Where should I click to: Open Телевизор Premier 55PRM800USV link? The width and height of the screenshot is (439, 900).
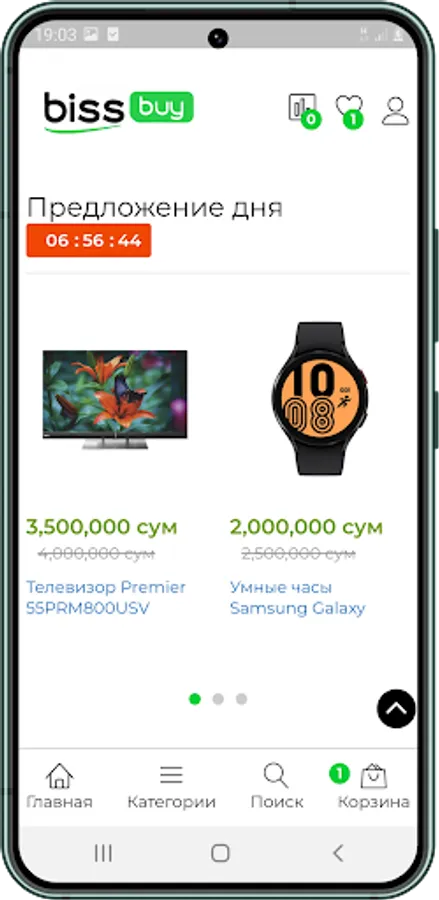pos(106,598)
